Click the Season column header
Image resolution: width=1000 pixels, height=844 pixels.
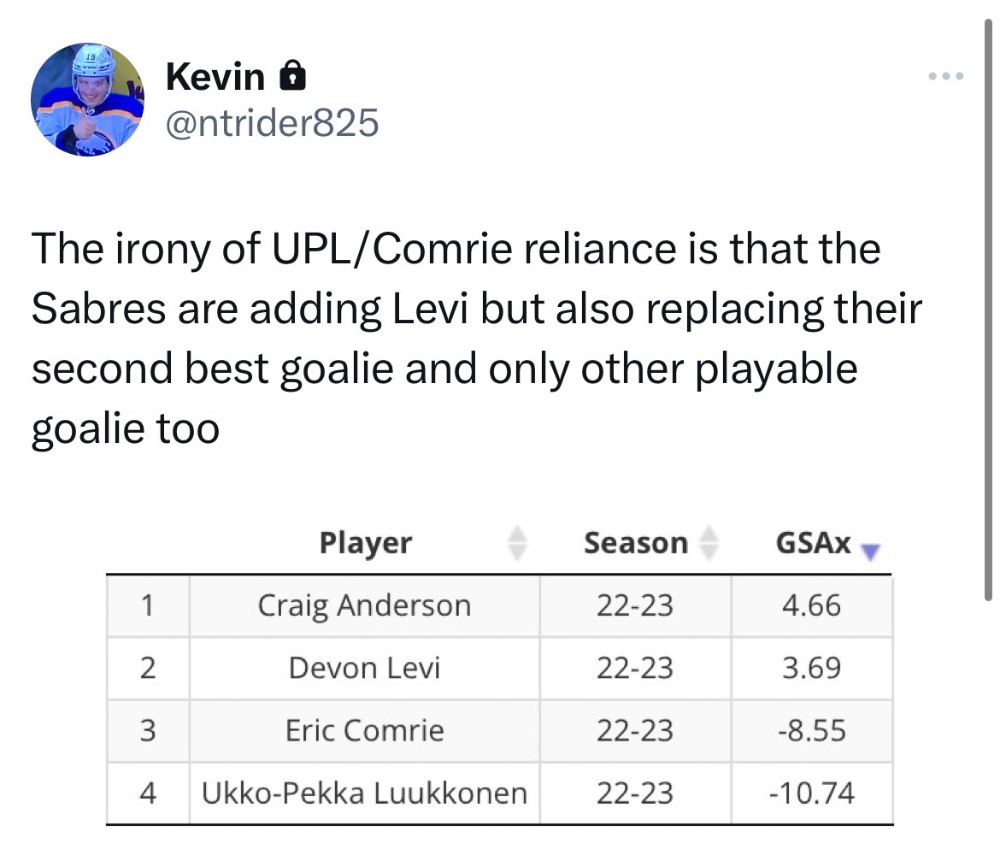636,543
